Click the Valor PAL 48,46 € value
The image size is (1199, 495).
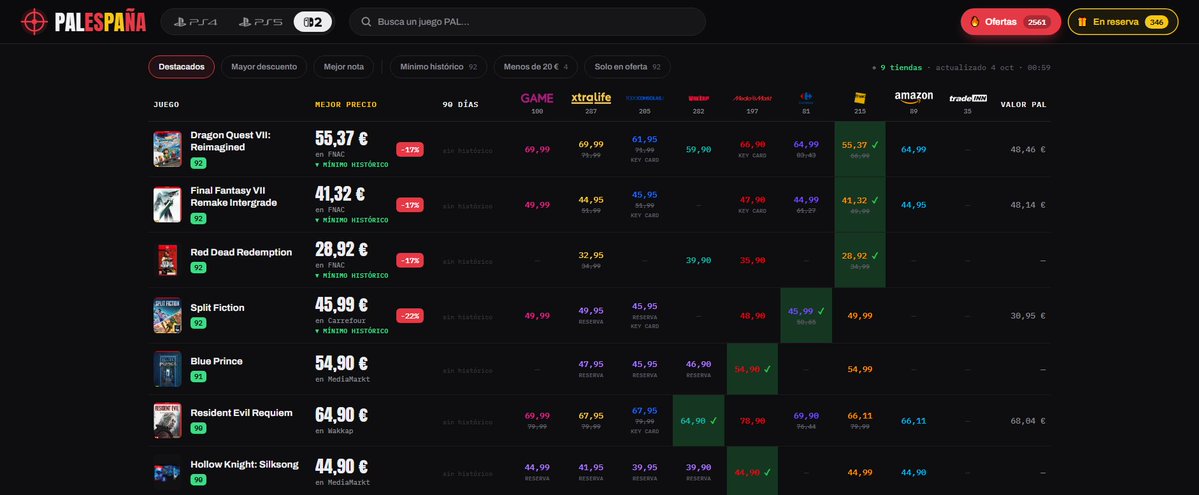pyautogui.click(x=1028, y=149)
